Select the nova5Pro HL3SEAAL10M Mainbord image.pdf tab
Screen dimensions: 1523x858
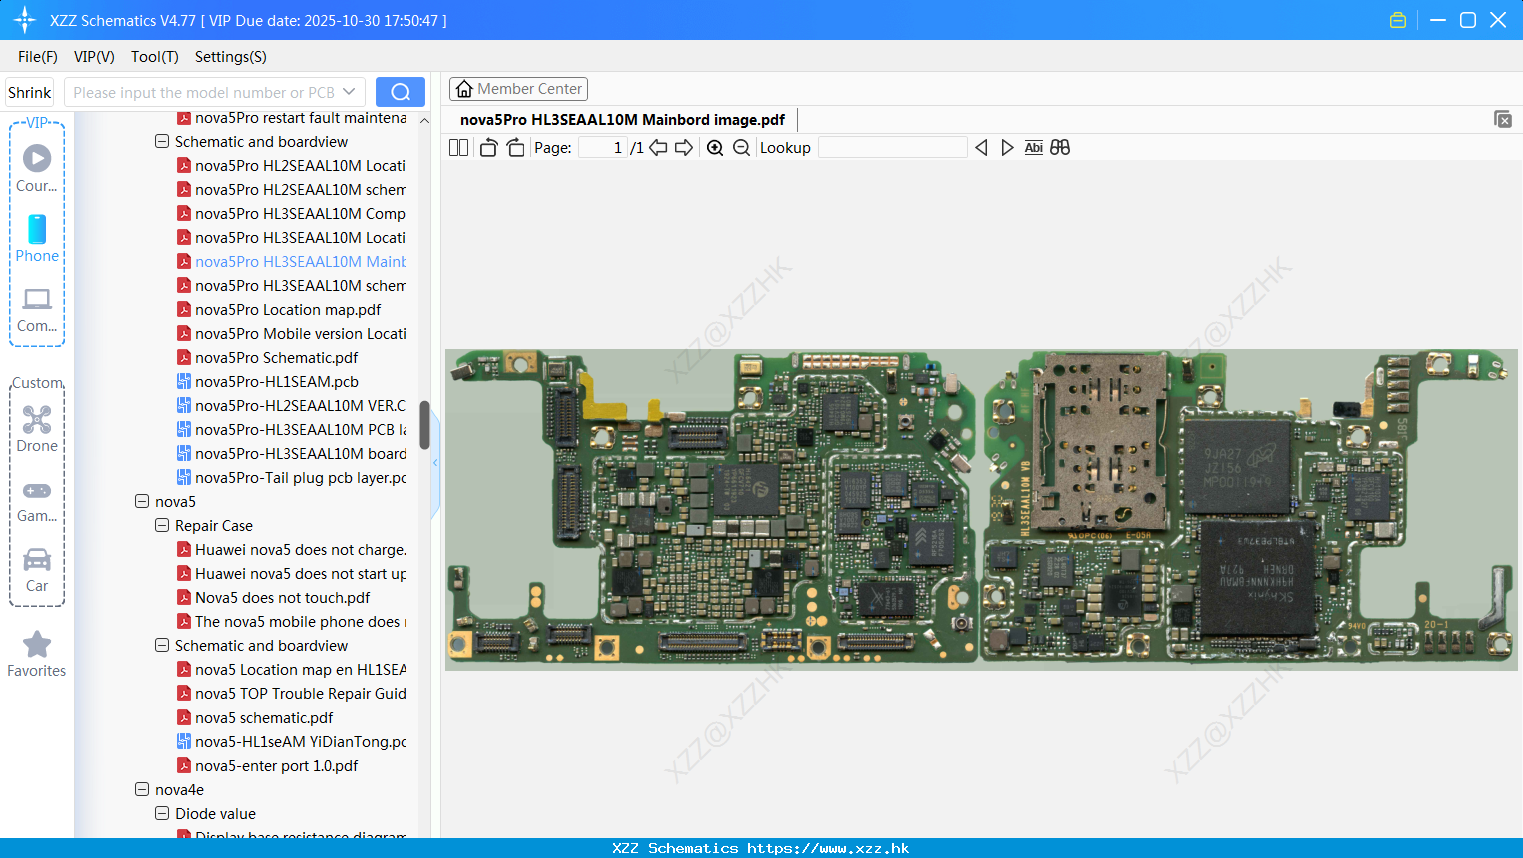(622, 120)
